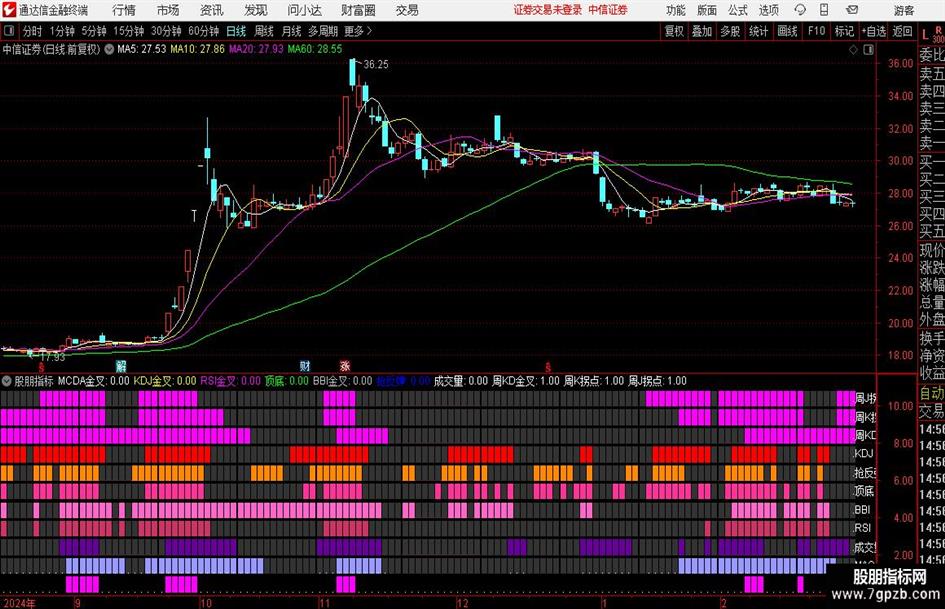
Task: Click the KDJ金叉: 0.00 indicator value
Action: (165, 381)
